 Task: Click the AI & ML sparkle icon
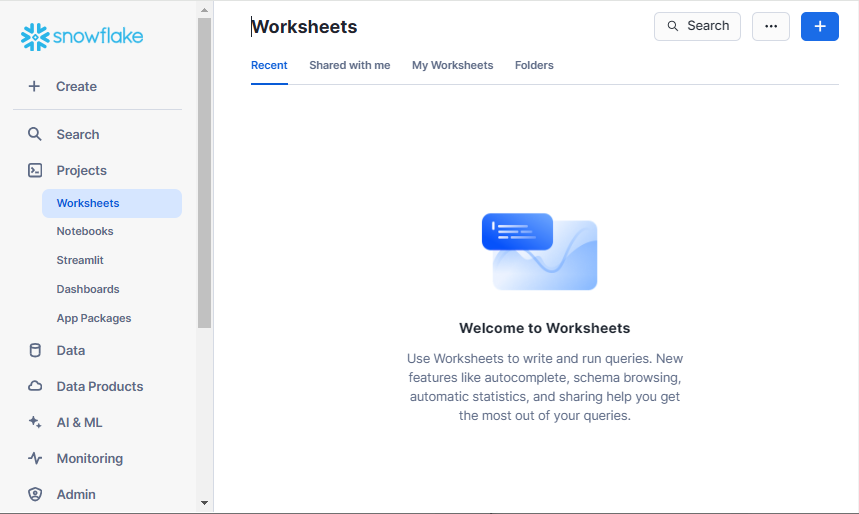(x=35, y=422)
